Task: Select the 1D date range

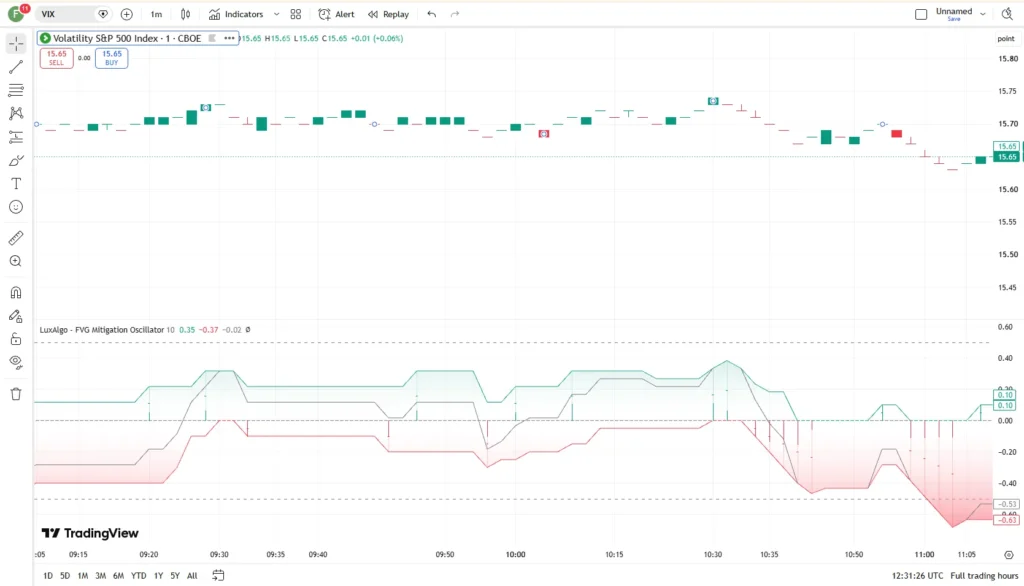Action: pyautogui.click(x=48, y=576)
